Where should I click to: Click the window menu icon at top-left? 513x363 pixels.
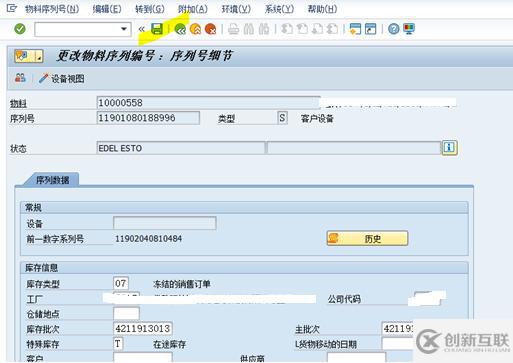[x=11, y=8]
